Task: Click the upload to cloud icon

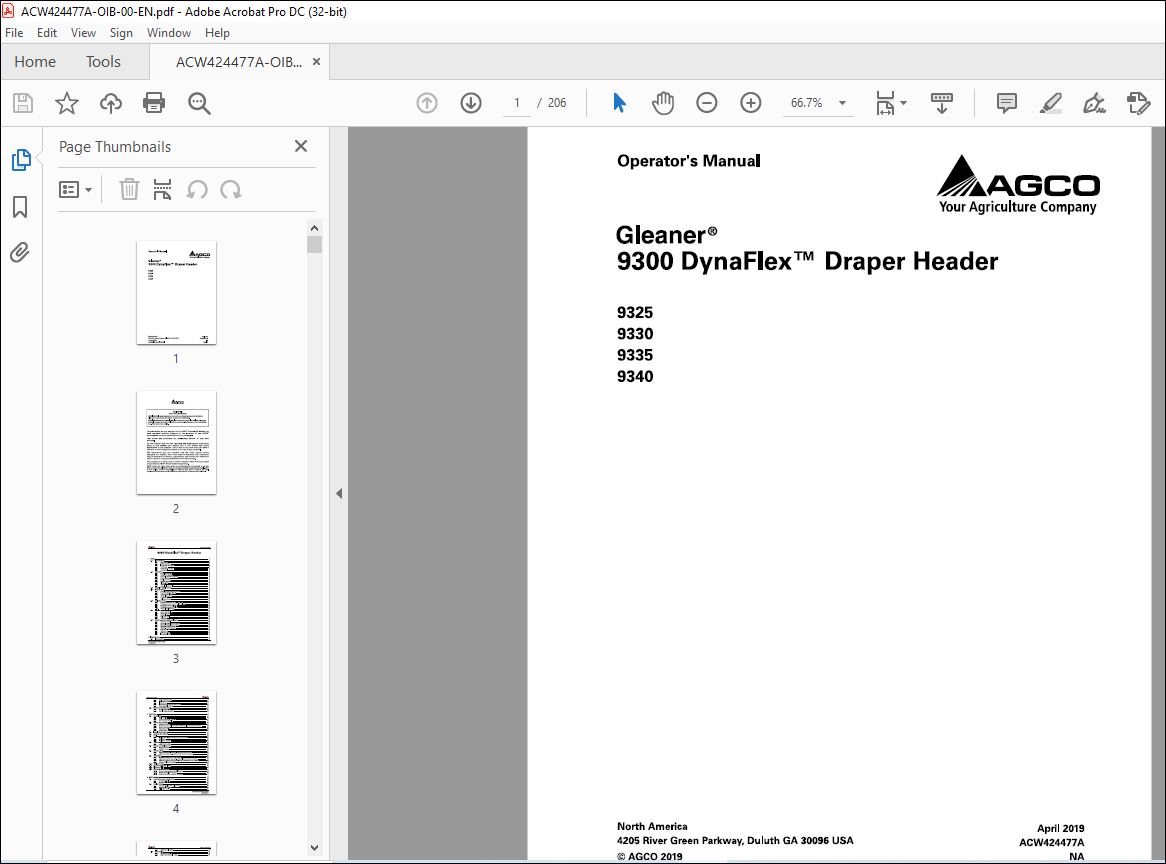Action: (x=111, y=103)
